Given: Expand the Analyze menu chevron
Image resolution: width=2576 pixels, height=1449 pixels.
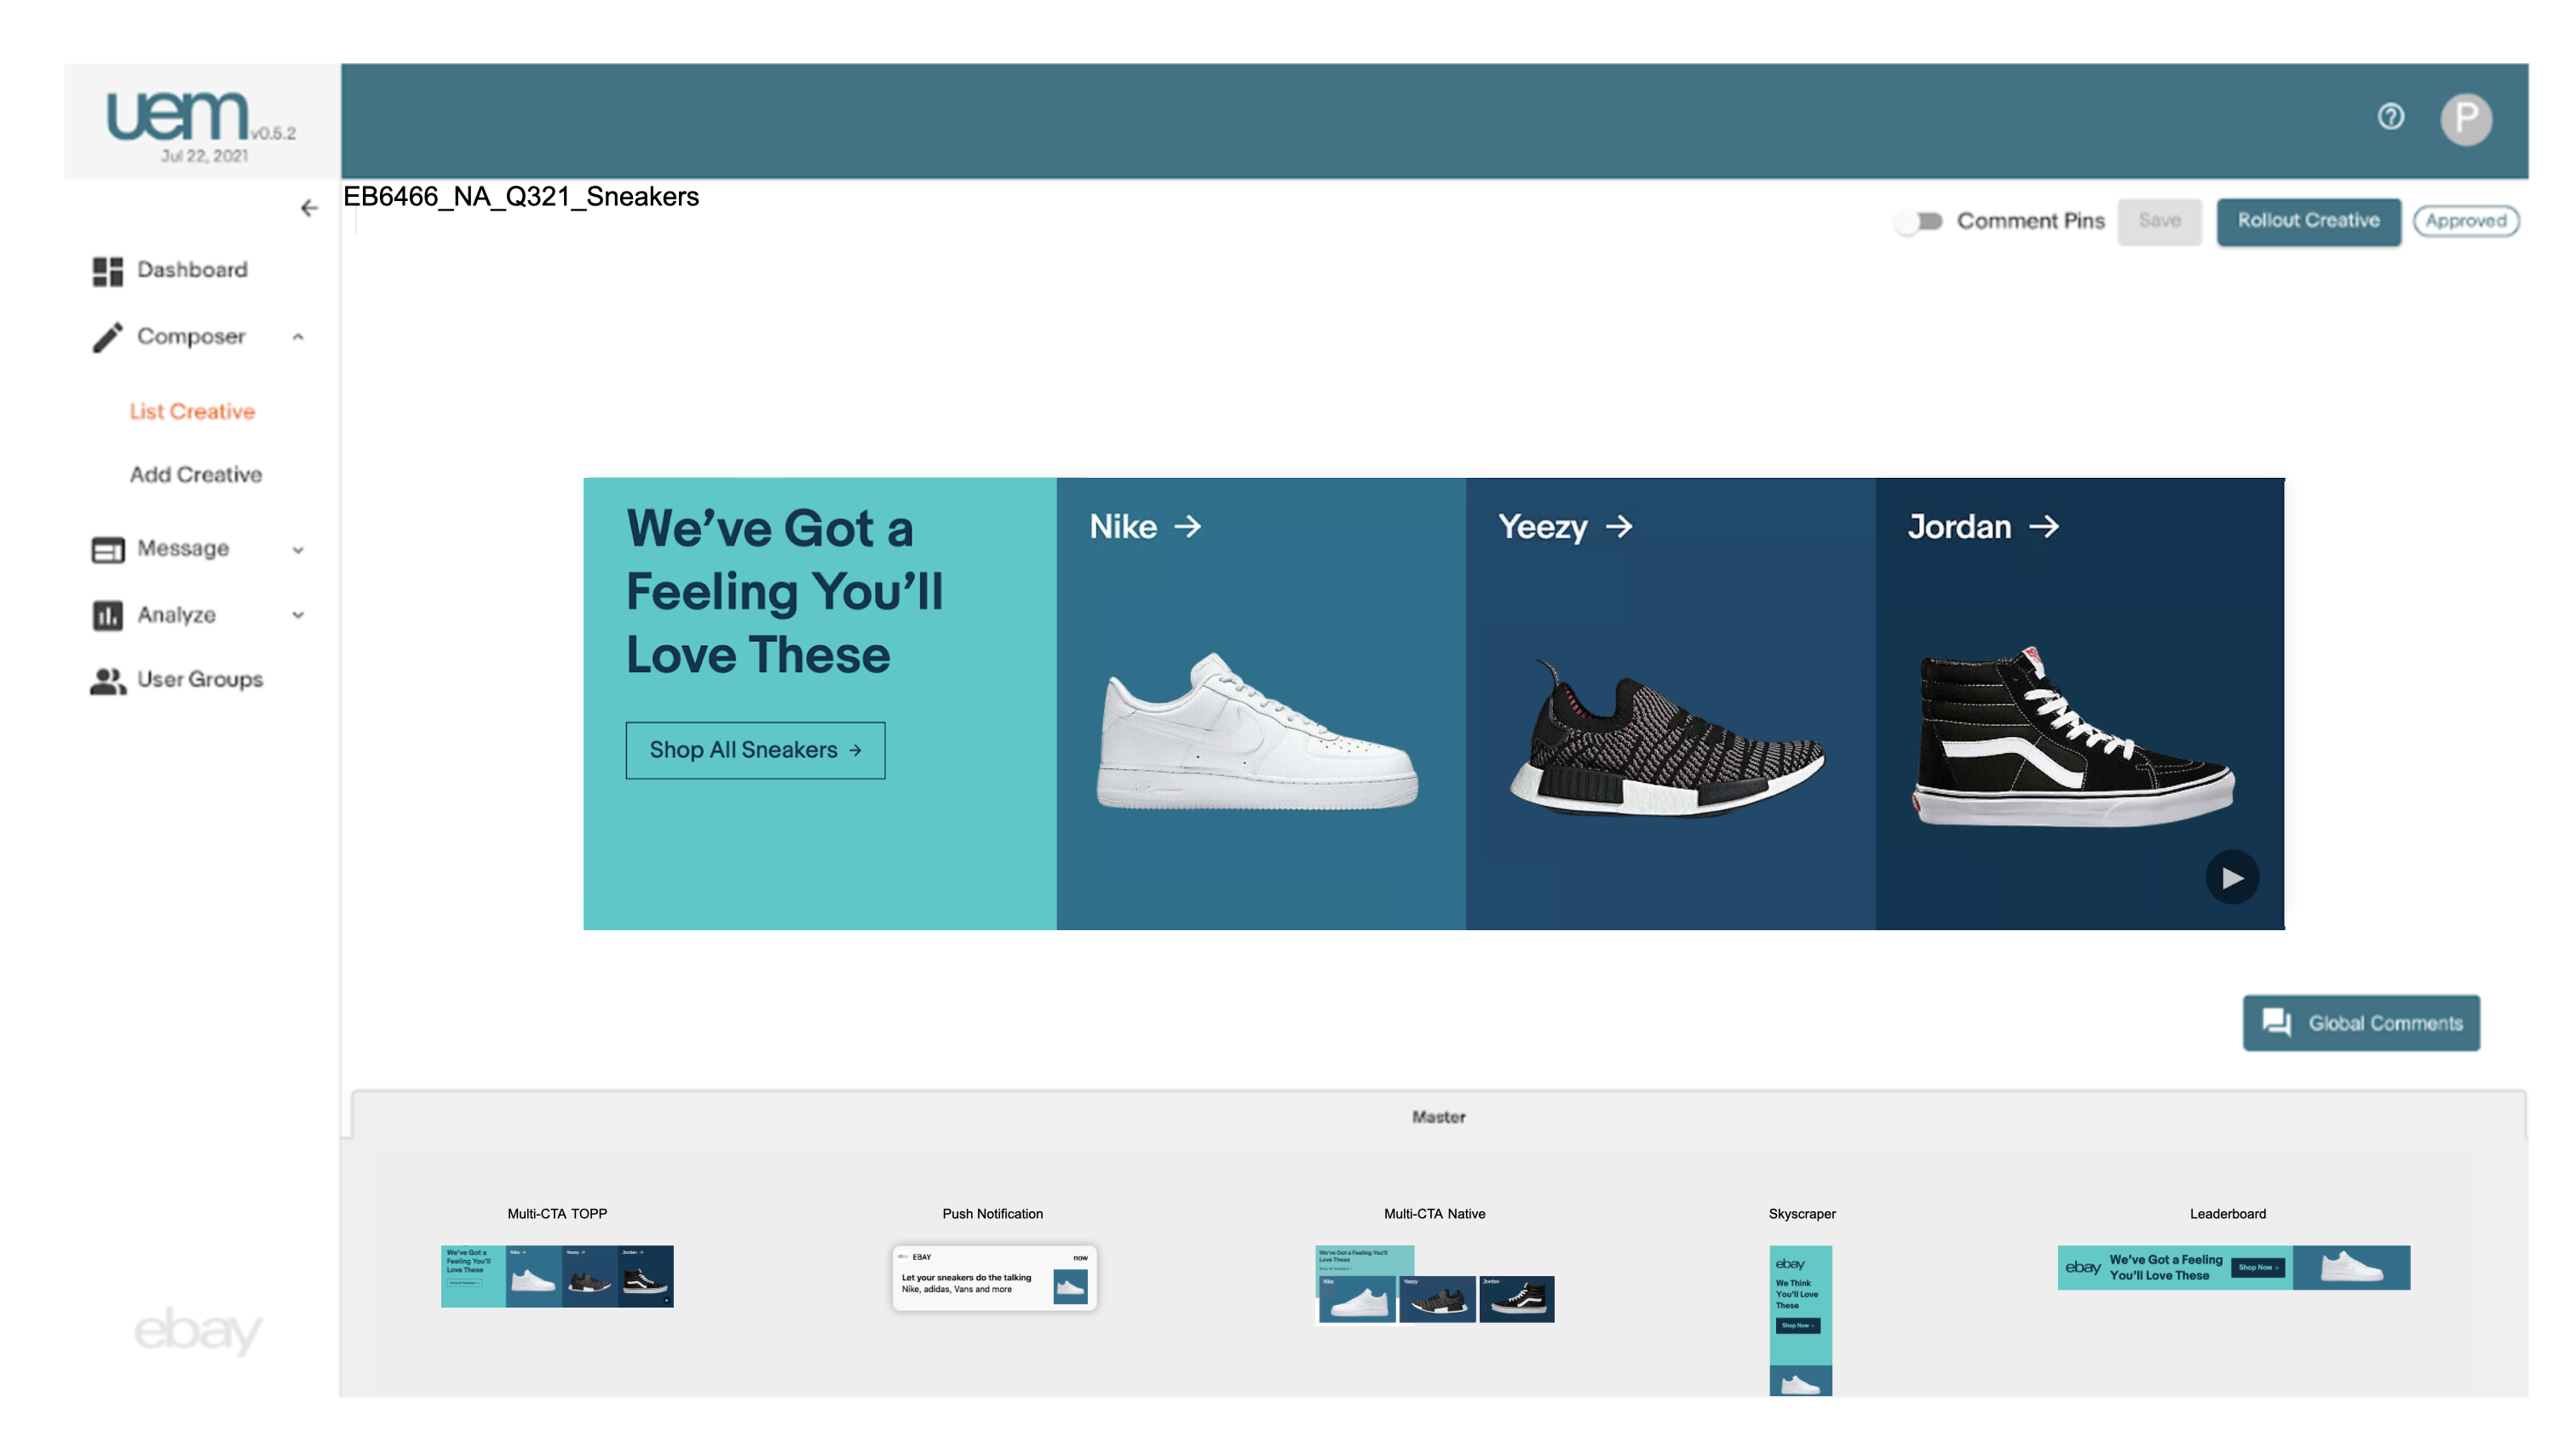Looking at the screenshot, I should pyautogui.click(x=298, y=615).
